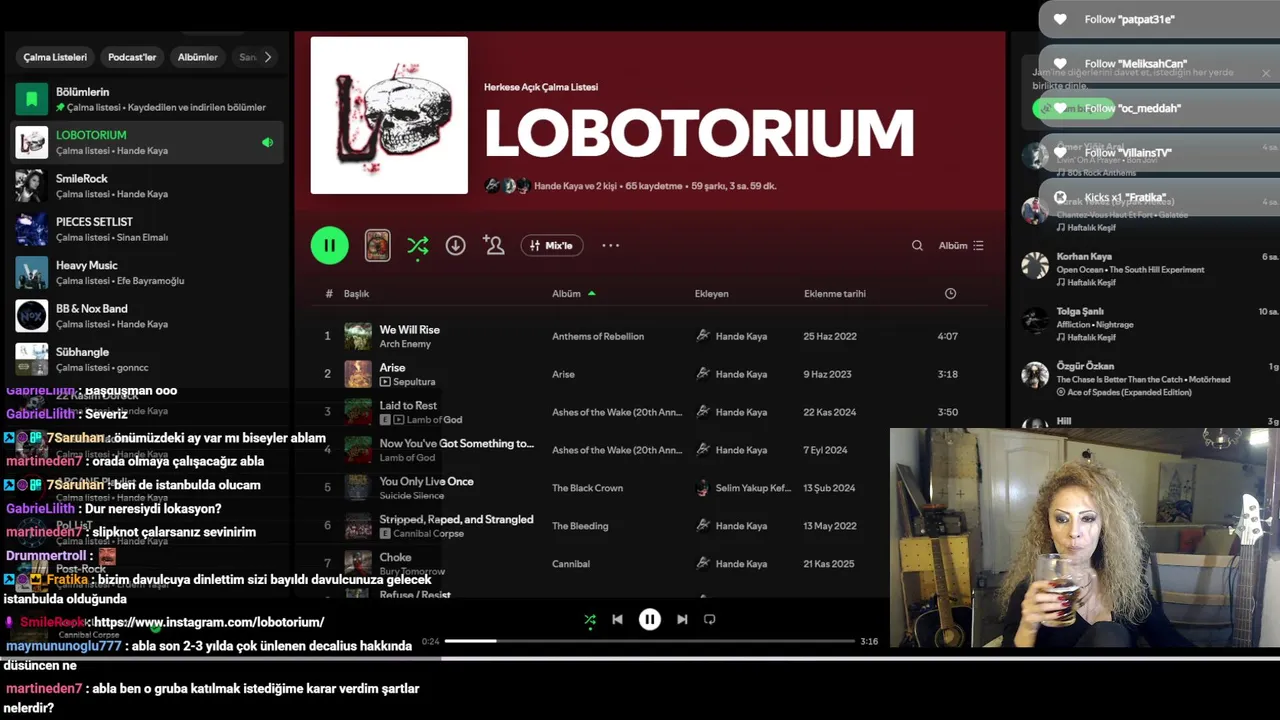Image resolution: width=1280 pixels, height=720 pixels.
Task: Open the Mix'le option
Action: point(552,245)
